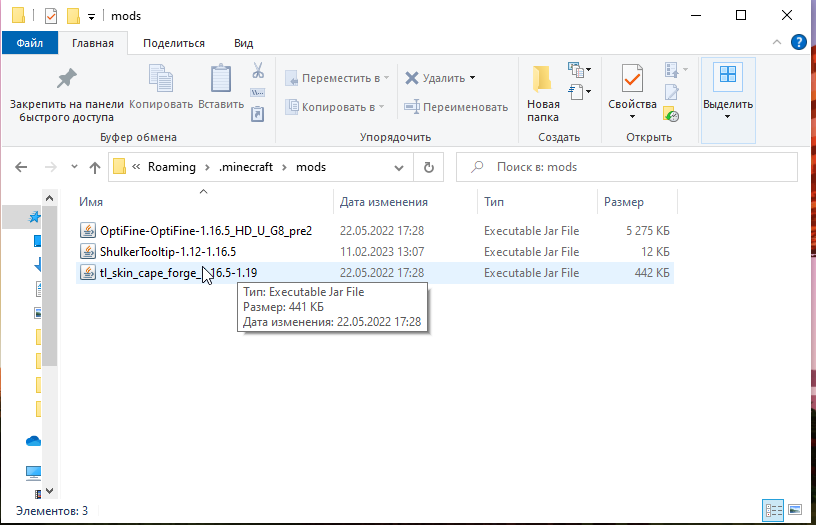Click the Удалить (Delete) button

point(435,78)
